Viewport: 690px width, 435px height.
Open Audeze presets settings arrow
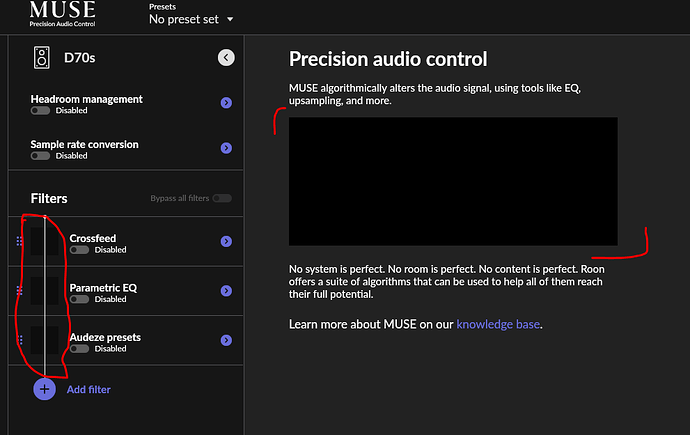[x=226, y=340]
